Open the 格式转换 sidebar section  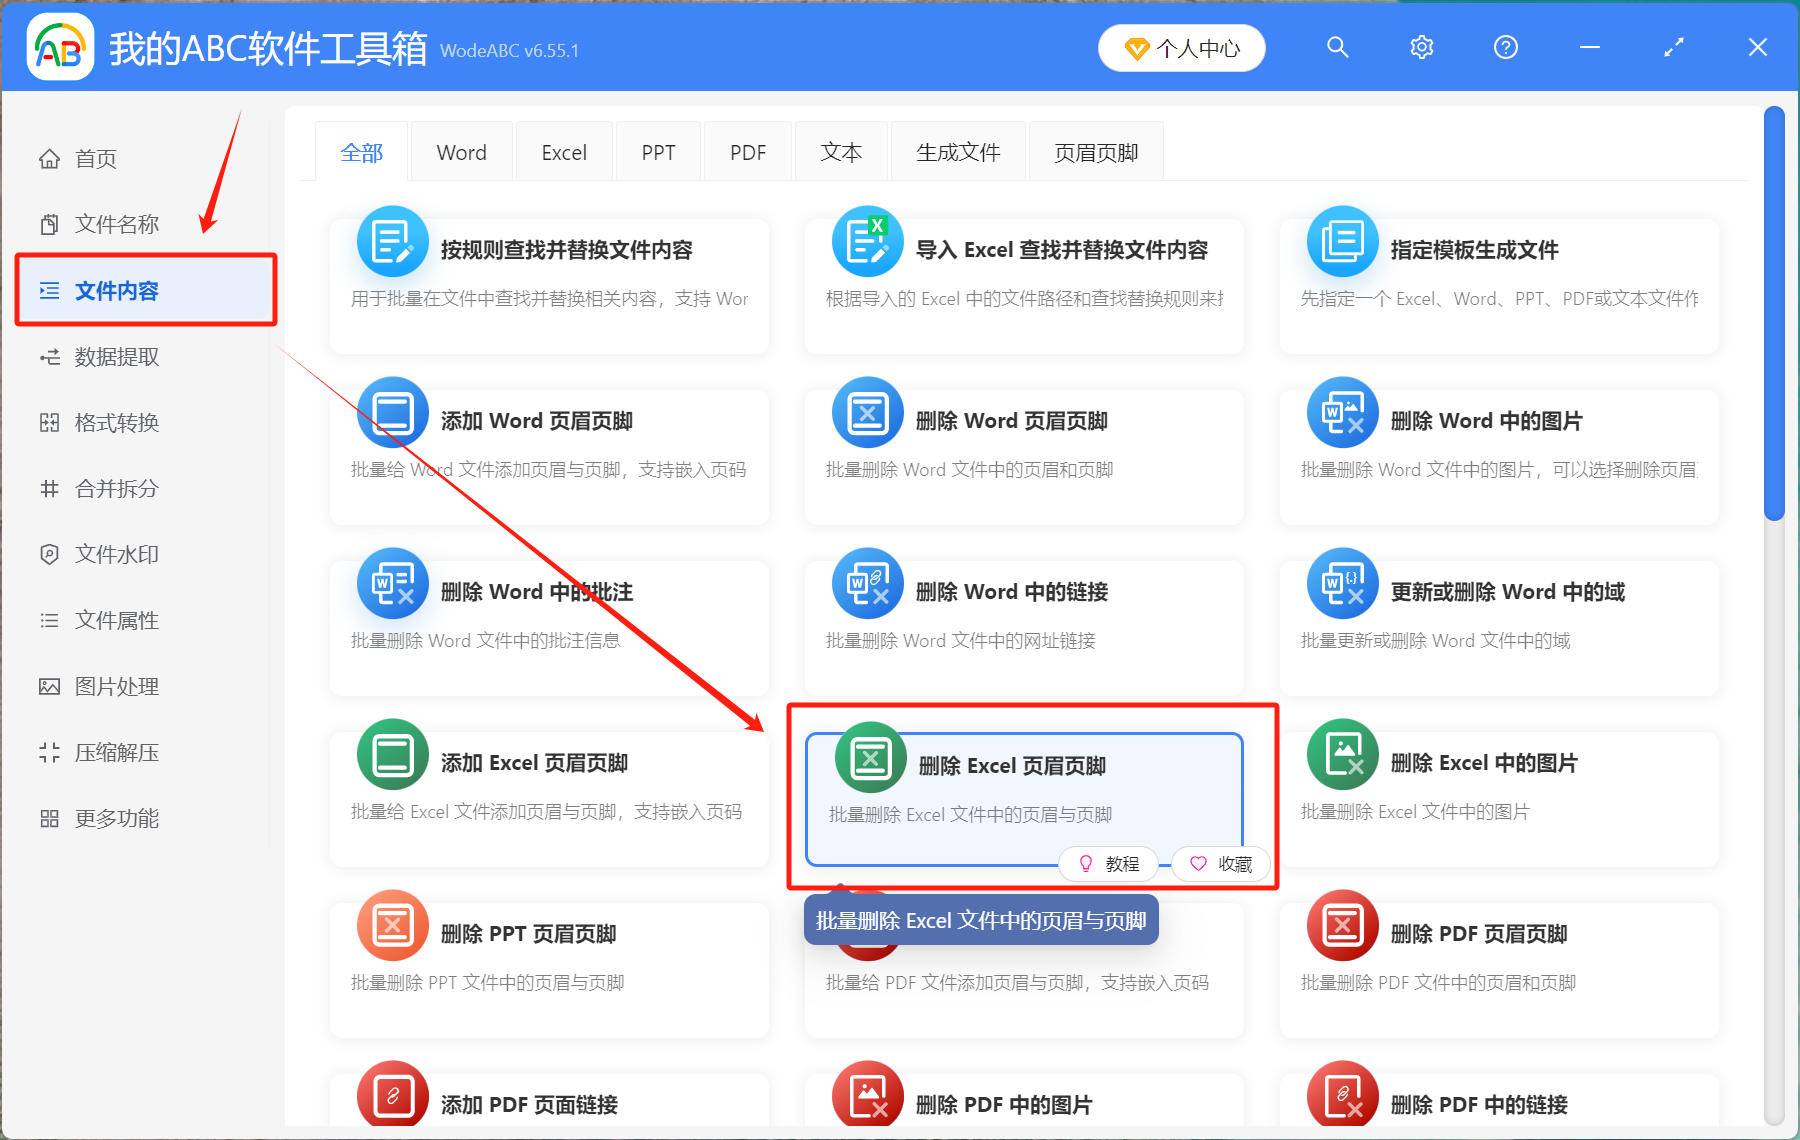pos(115,422)
